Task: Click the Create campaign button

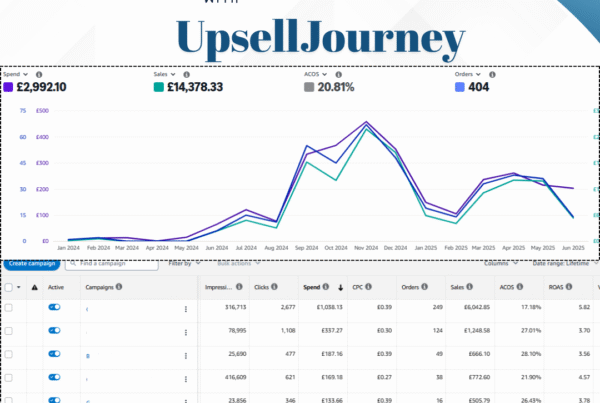Action: coord(32,264)
